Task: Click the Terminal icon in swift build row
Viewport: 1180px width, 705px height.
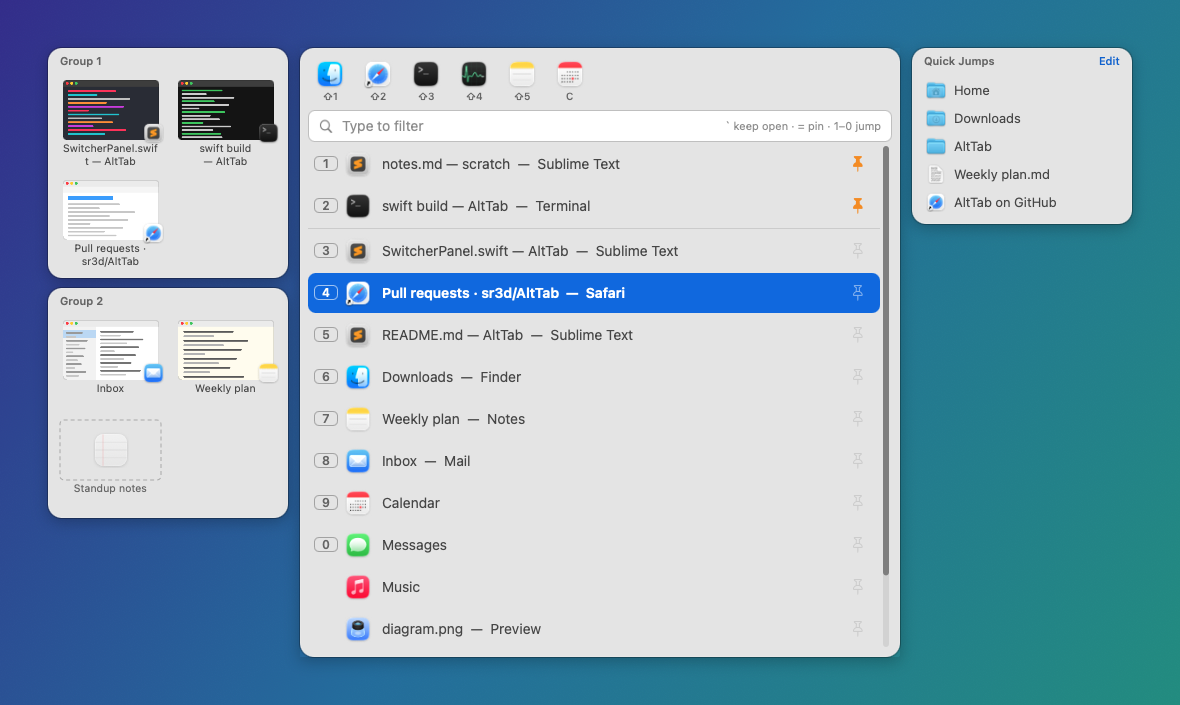Action: 358,206
